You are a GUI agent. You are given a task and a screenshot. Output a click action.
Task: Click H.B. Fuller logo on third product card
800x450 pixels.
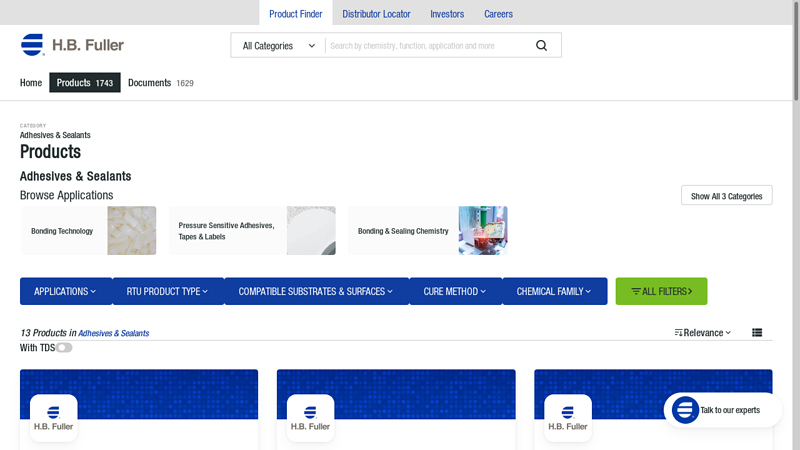click(x=568, y=418)
